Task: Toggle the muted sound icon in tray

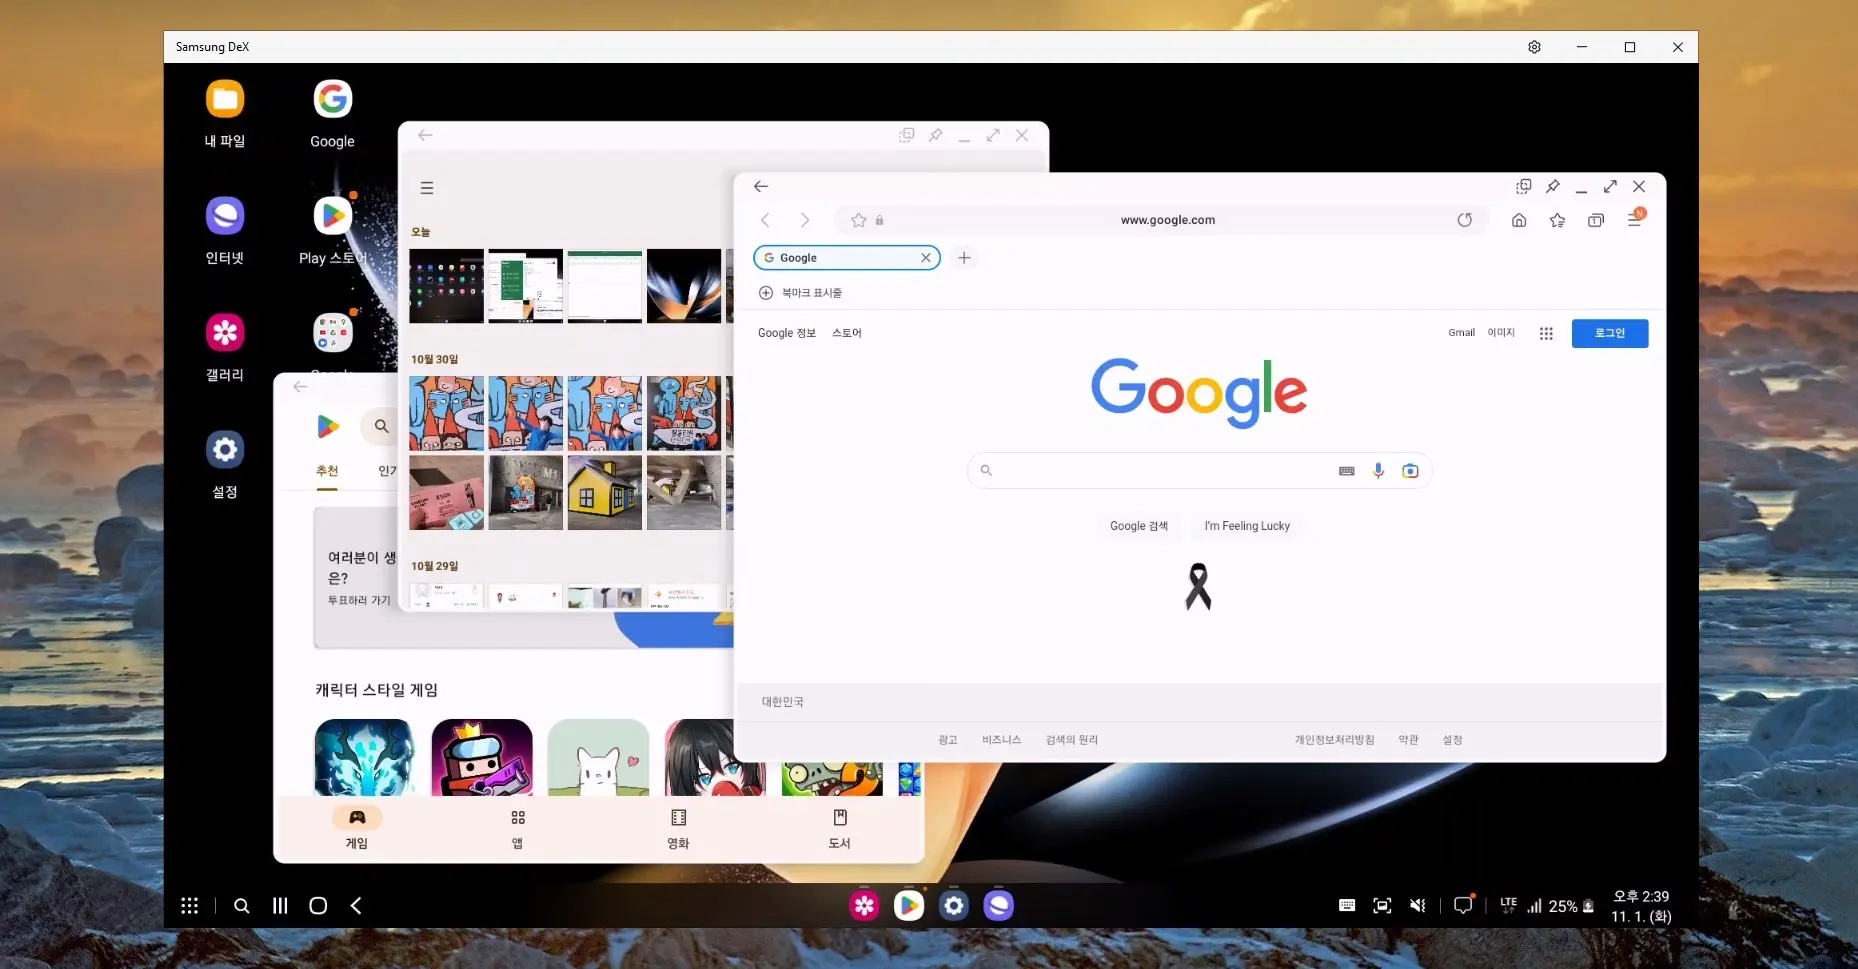Action: (x=1418, y=906)
